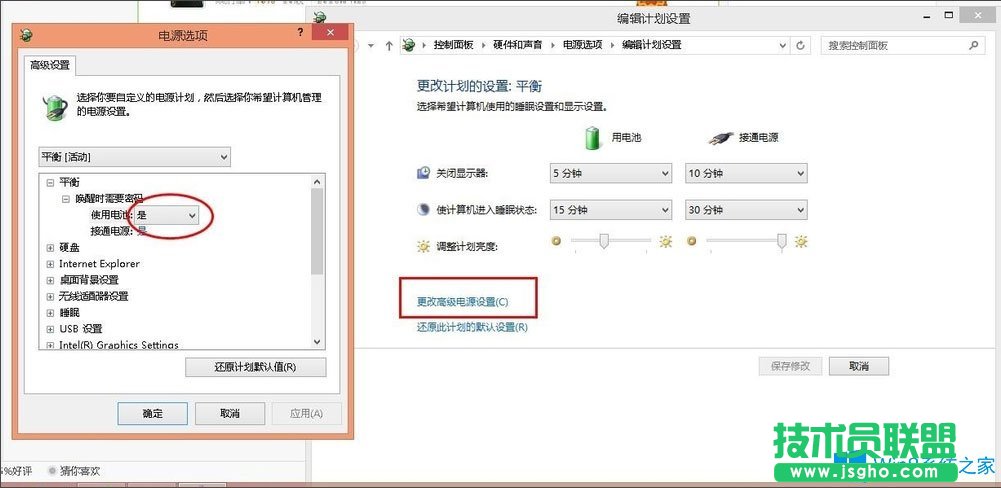This screenshot has height=488, width=1001.
Task: Click plugged-in brightness slider thumb
Action: (x=781, y=241)
